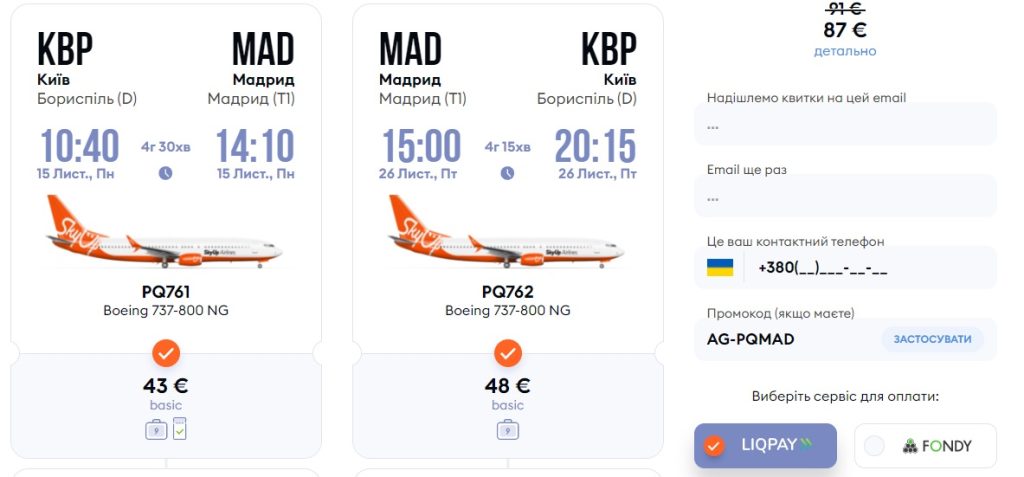This screenshot has height=477, width=1024.
Task: Click the SkyUp plane image for flight PQ762
Action: [x=507, y=233]
